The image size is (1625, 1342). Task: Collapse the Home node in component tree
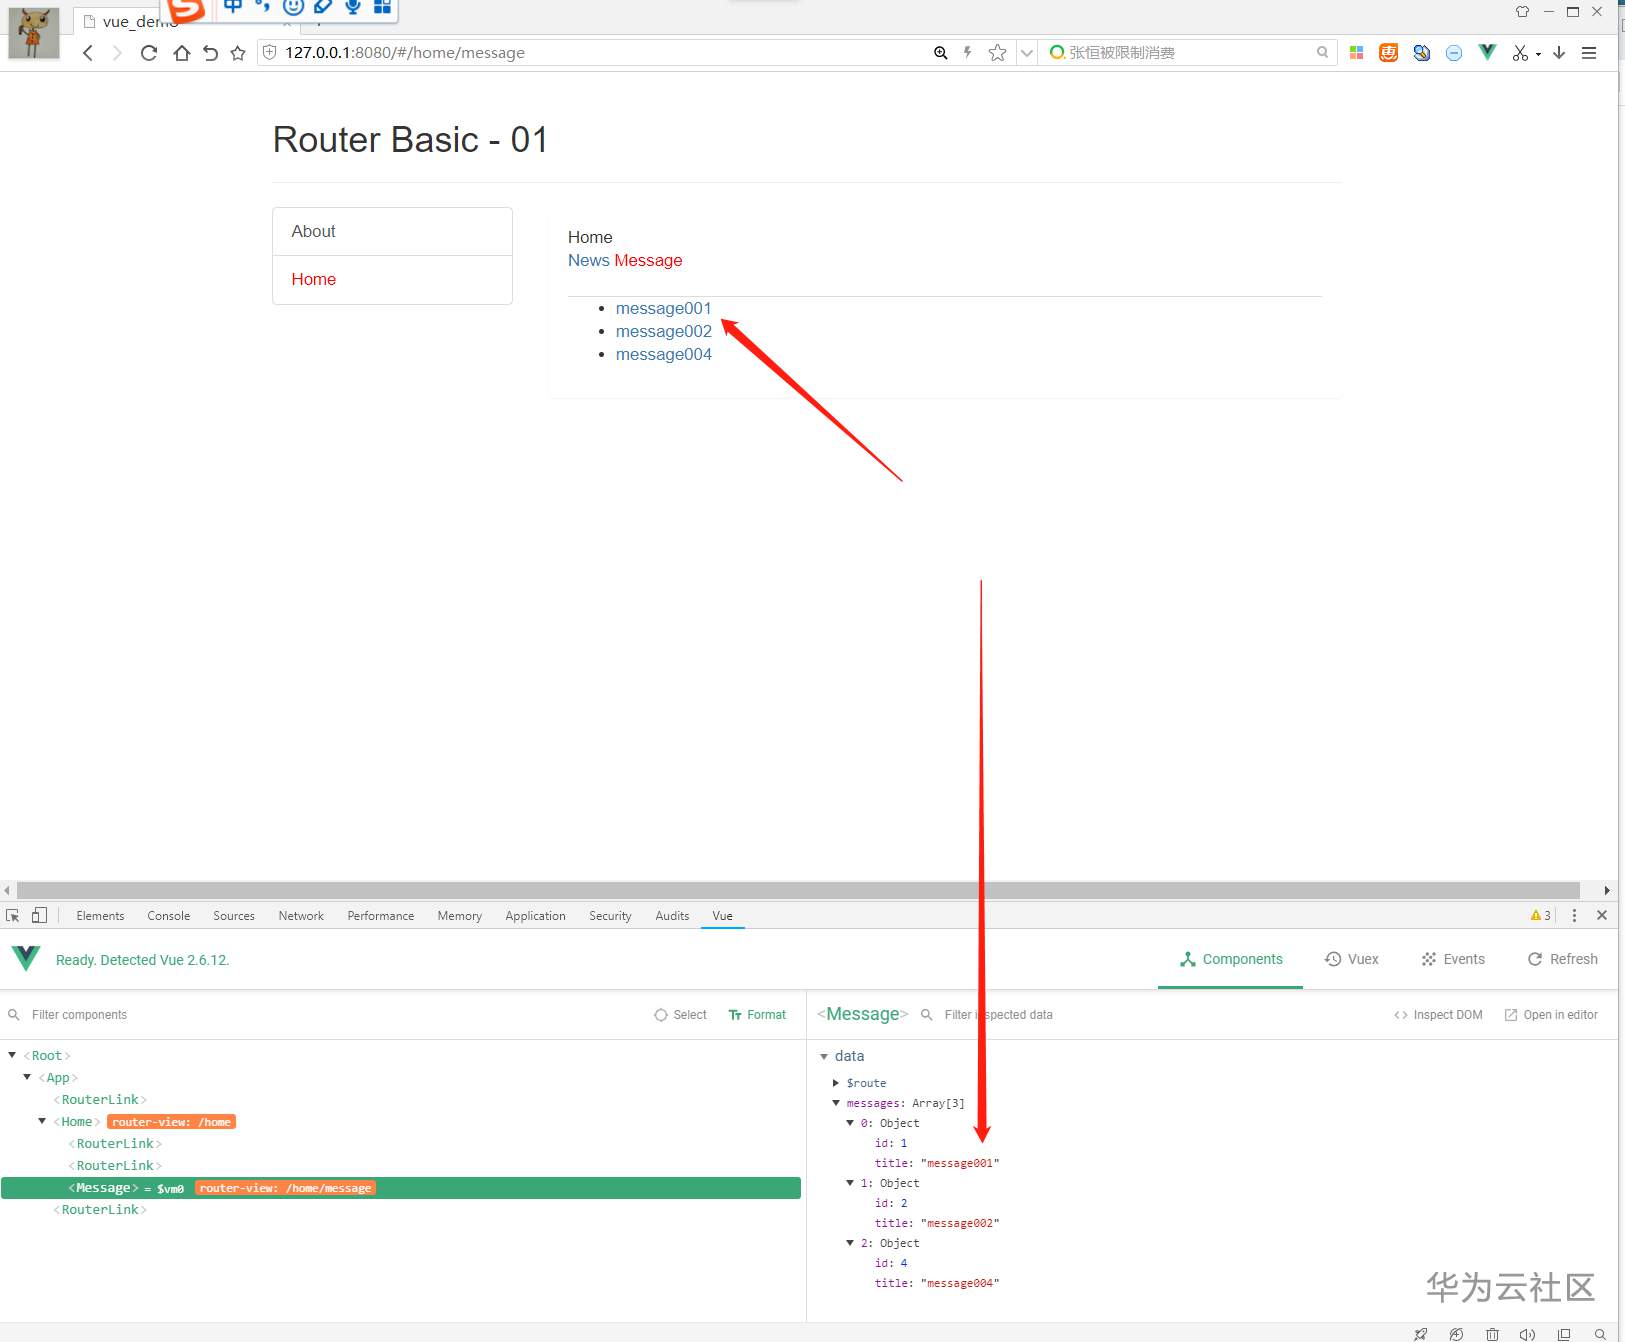[42, 1121]
